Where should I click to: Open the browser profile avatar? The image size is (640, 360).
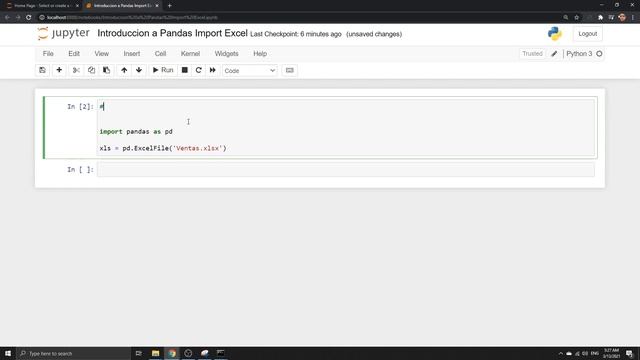coord(622,17)
